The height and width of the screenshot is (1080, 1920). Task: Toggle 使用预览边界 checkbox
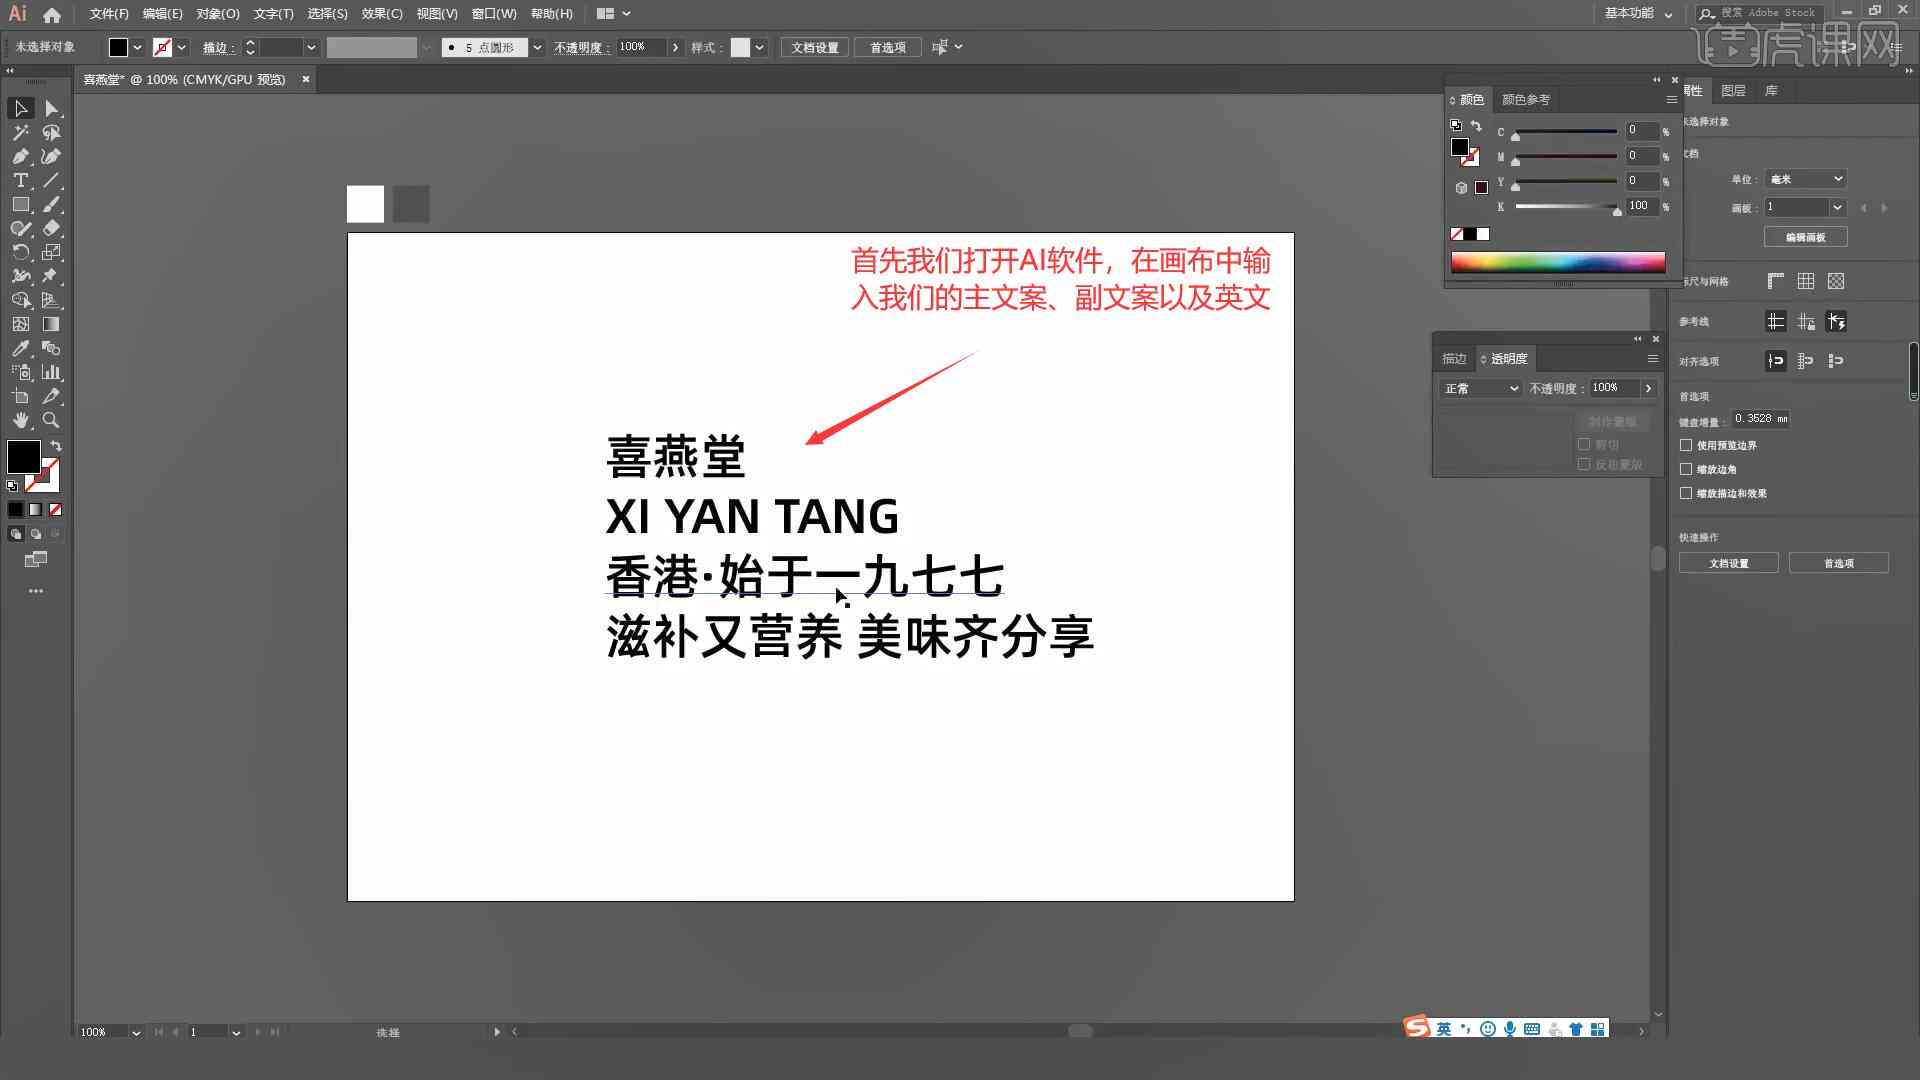point(1688,444)
